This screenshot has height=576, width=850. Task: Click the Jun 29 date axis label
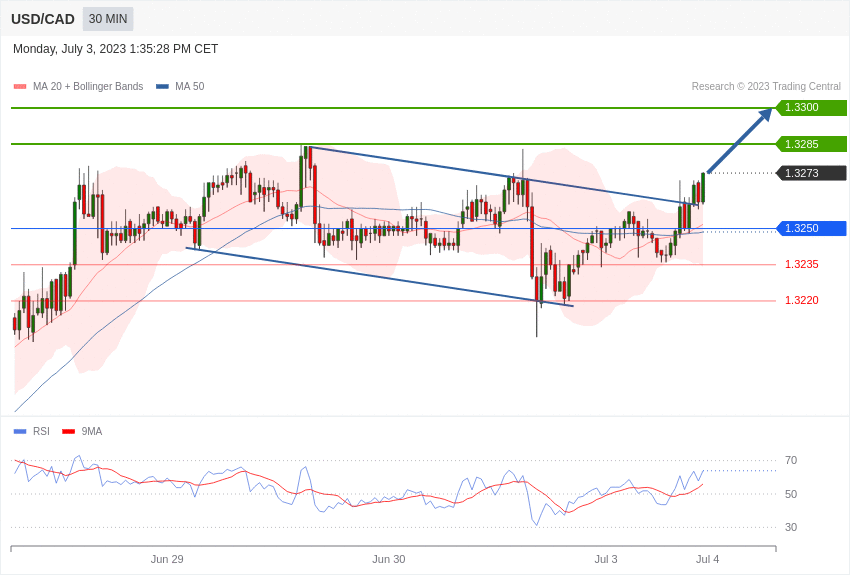(167, 559)
